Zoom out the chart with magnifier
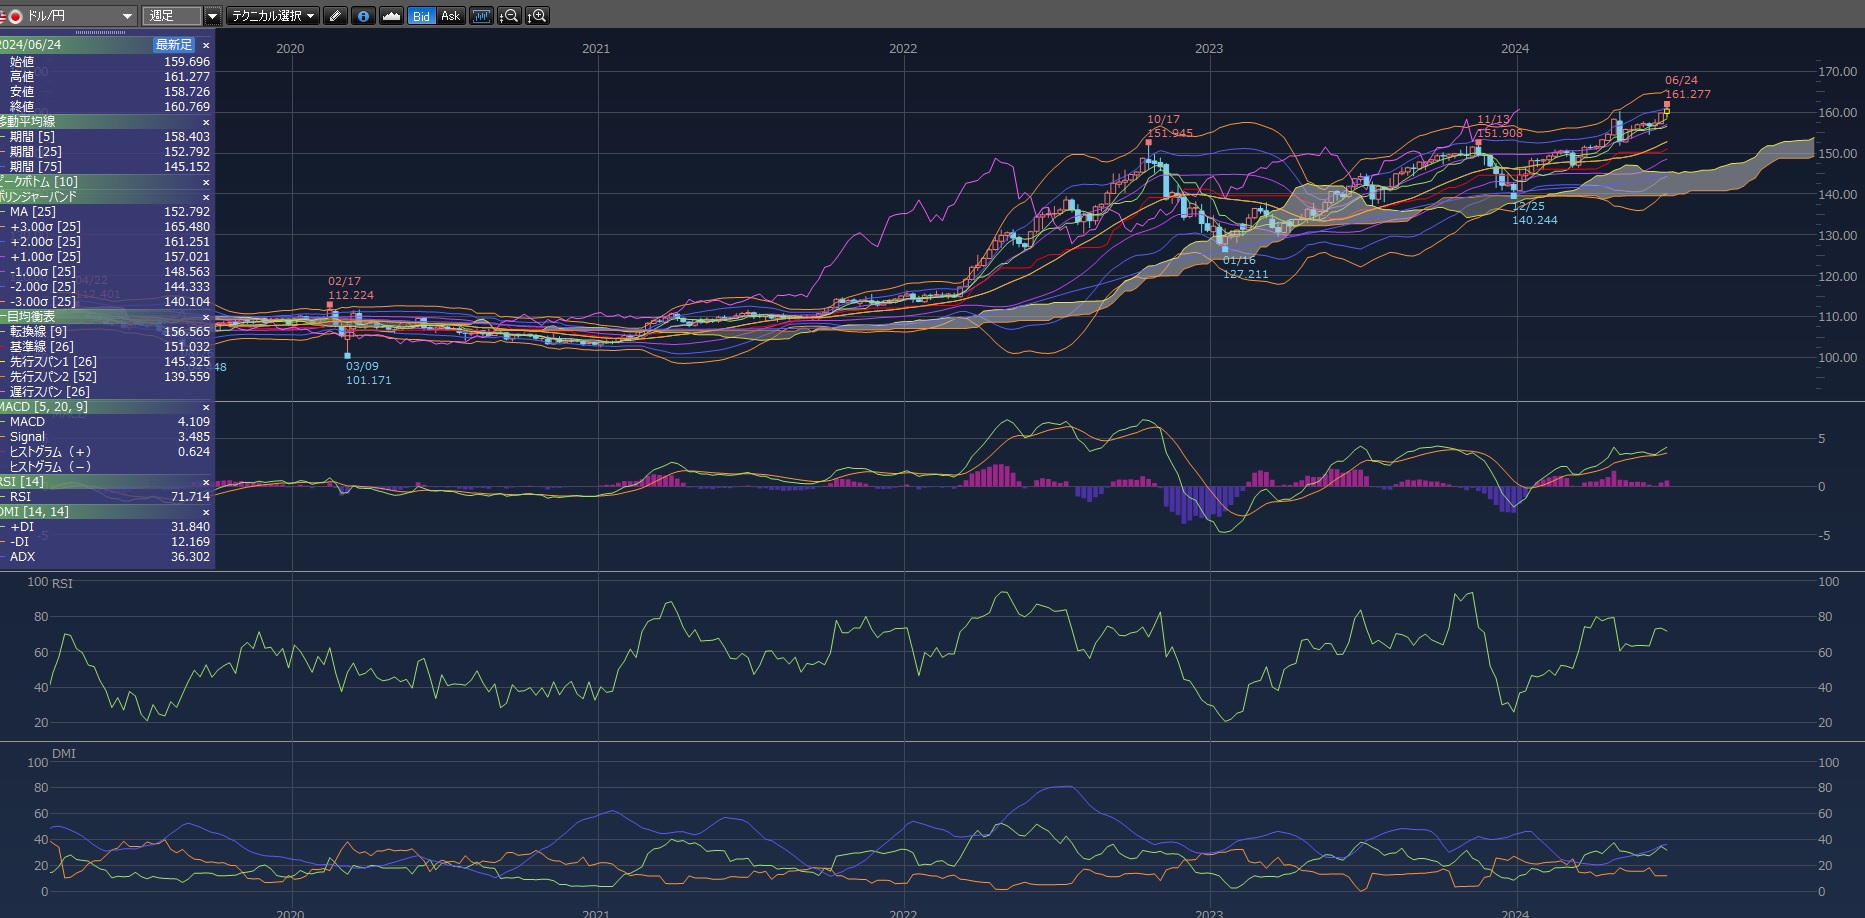Viewport: 1865px width, 918px height. click(x=509, y=16)
